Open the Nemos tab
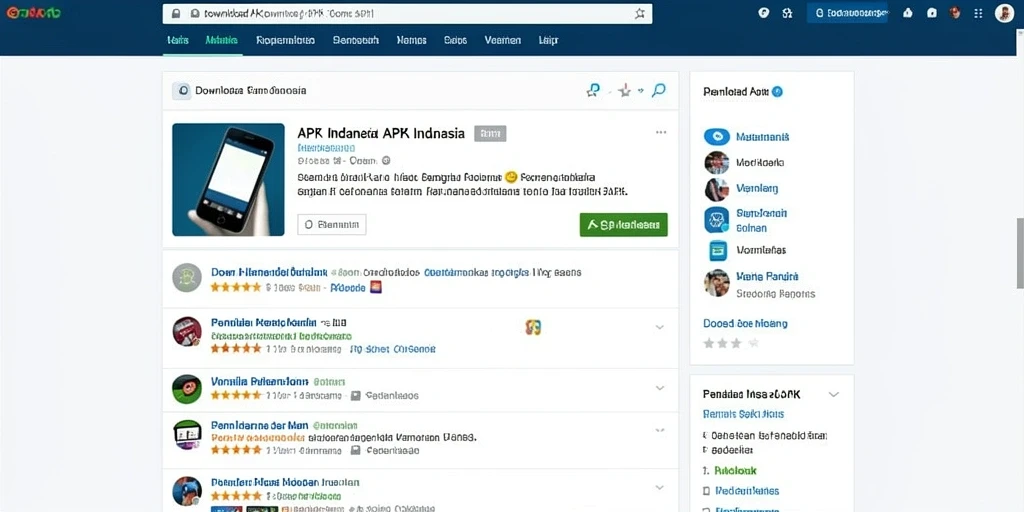The width and height of the screenshot is (1024, 512). 411,40
